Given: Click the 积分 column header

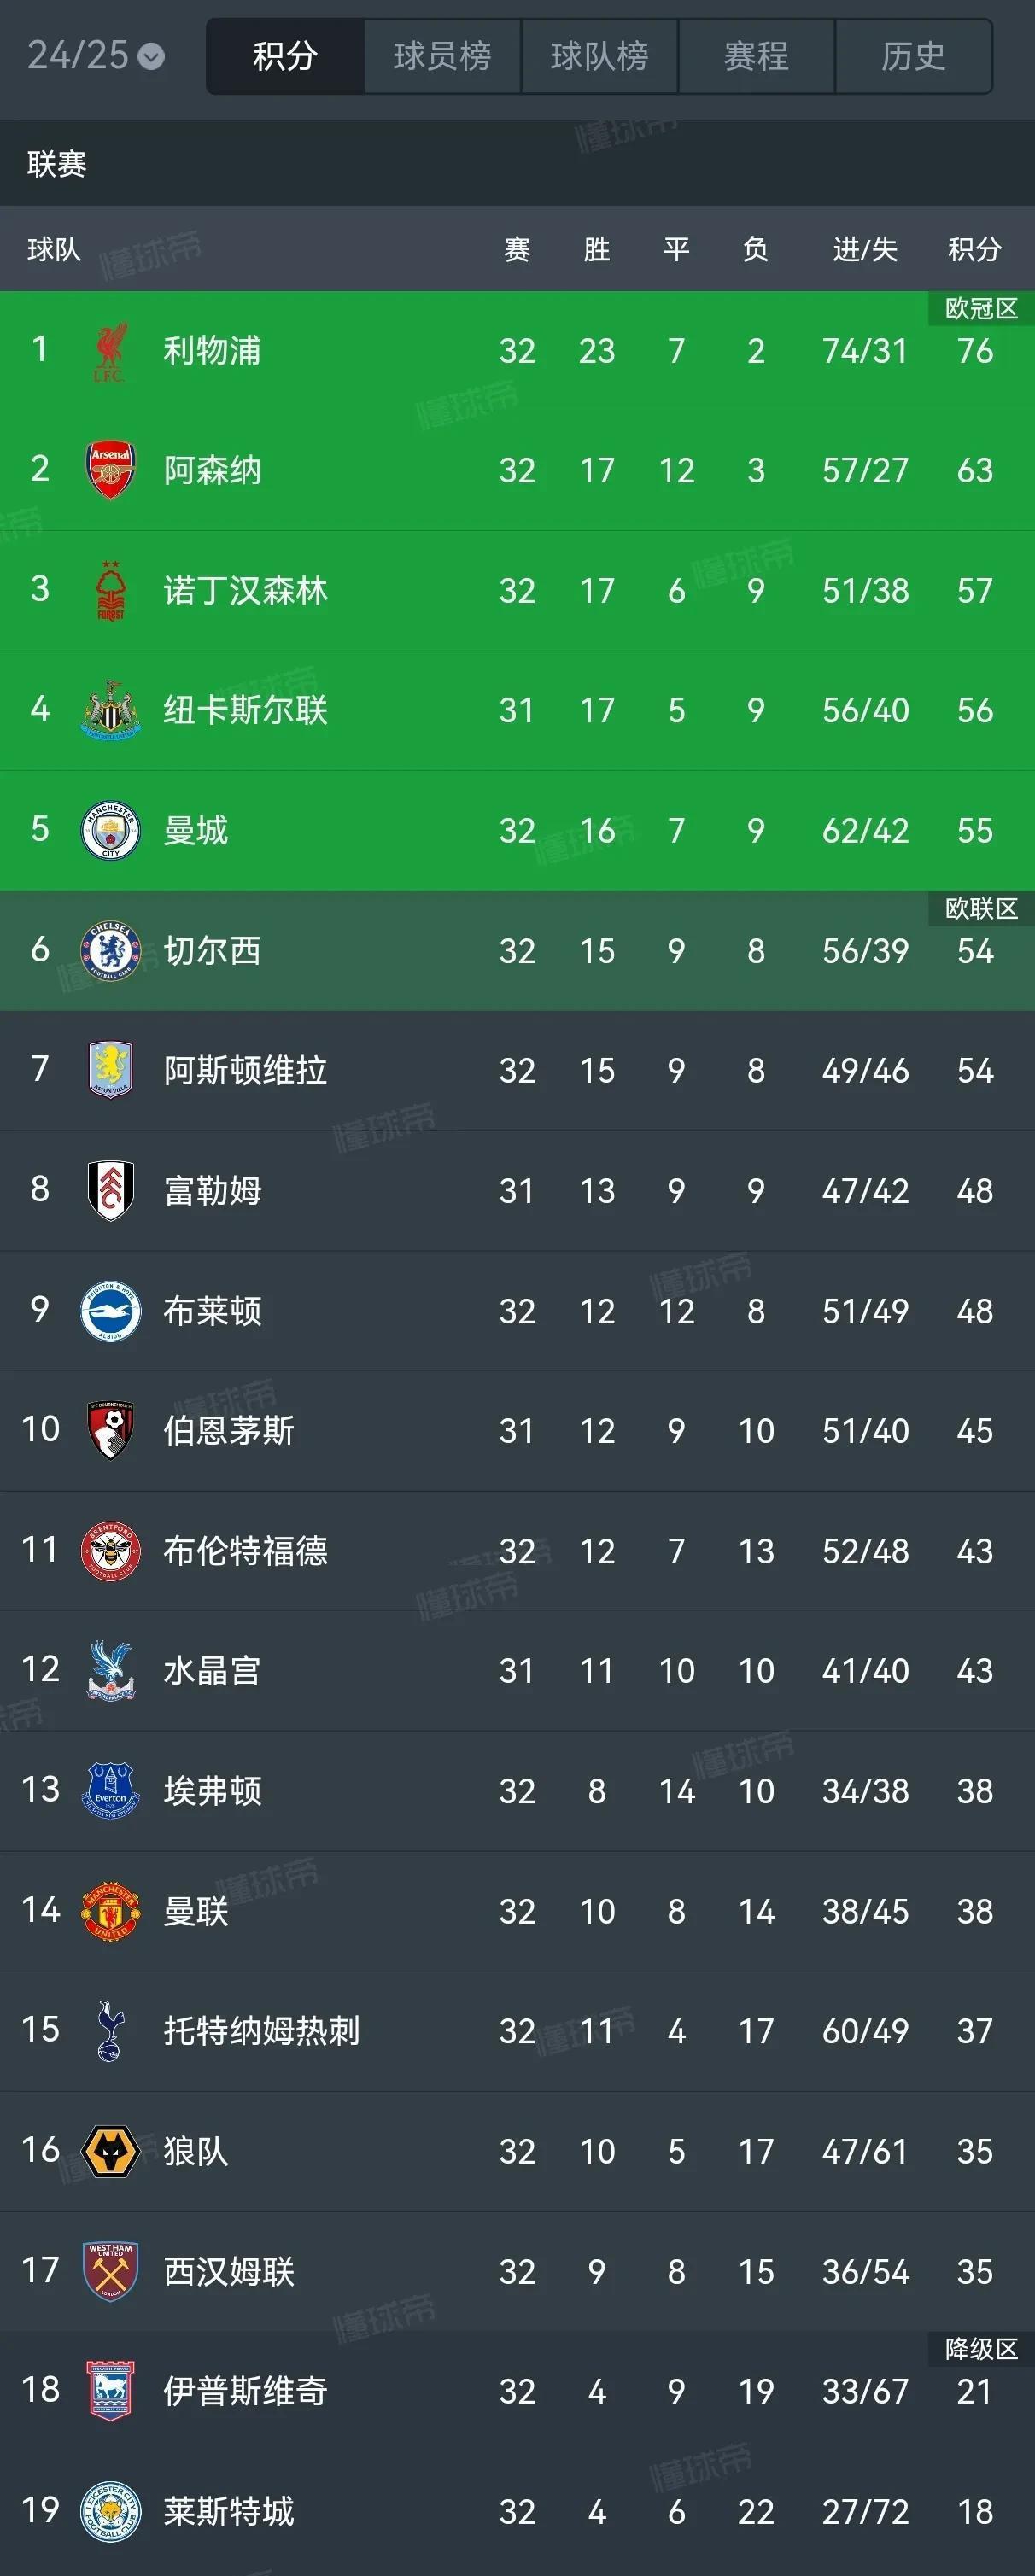Looking at the screenshot, I should [974, 249].
